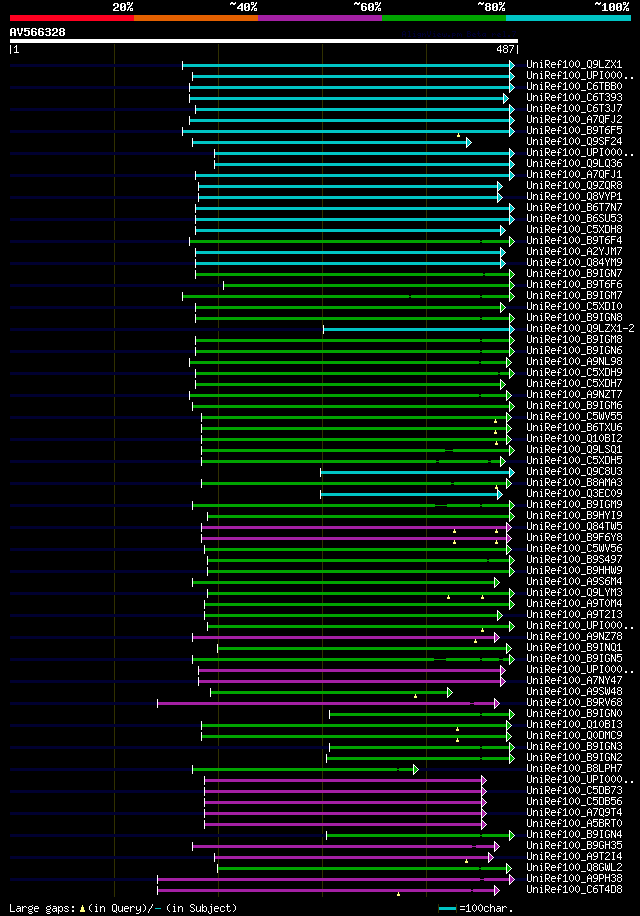Open hit UniRef100_B9IGN7
Viewport: 640px width, 916px height.
[x=574, y=273]
